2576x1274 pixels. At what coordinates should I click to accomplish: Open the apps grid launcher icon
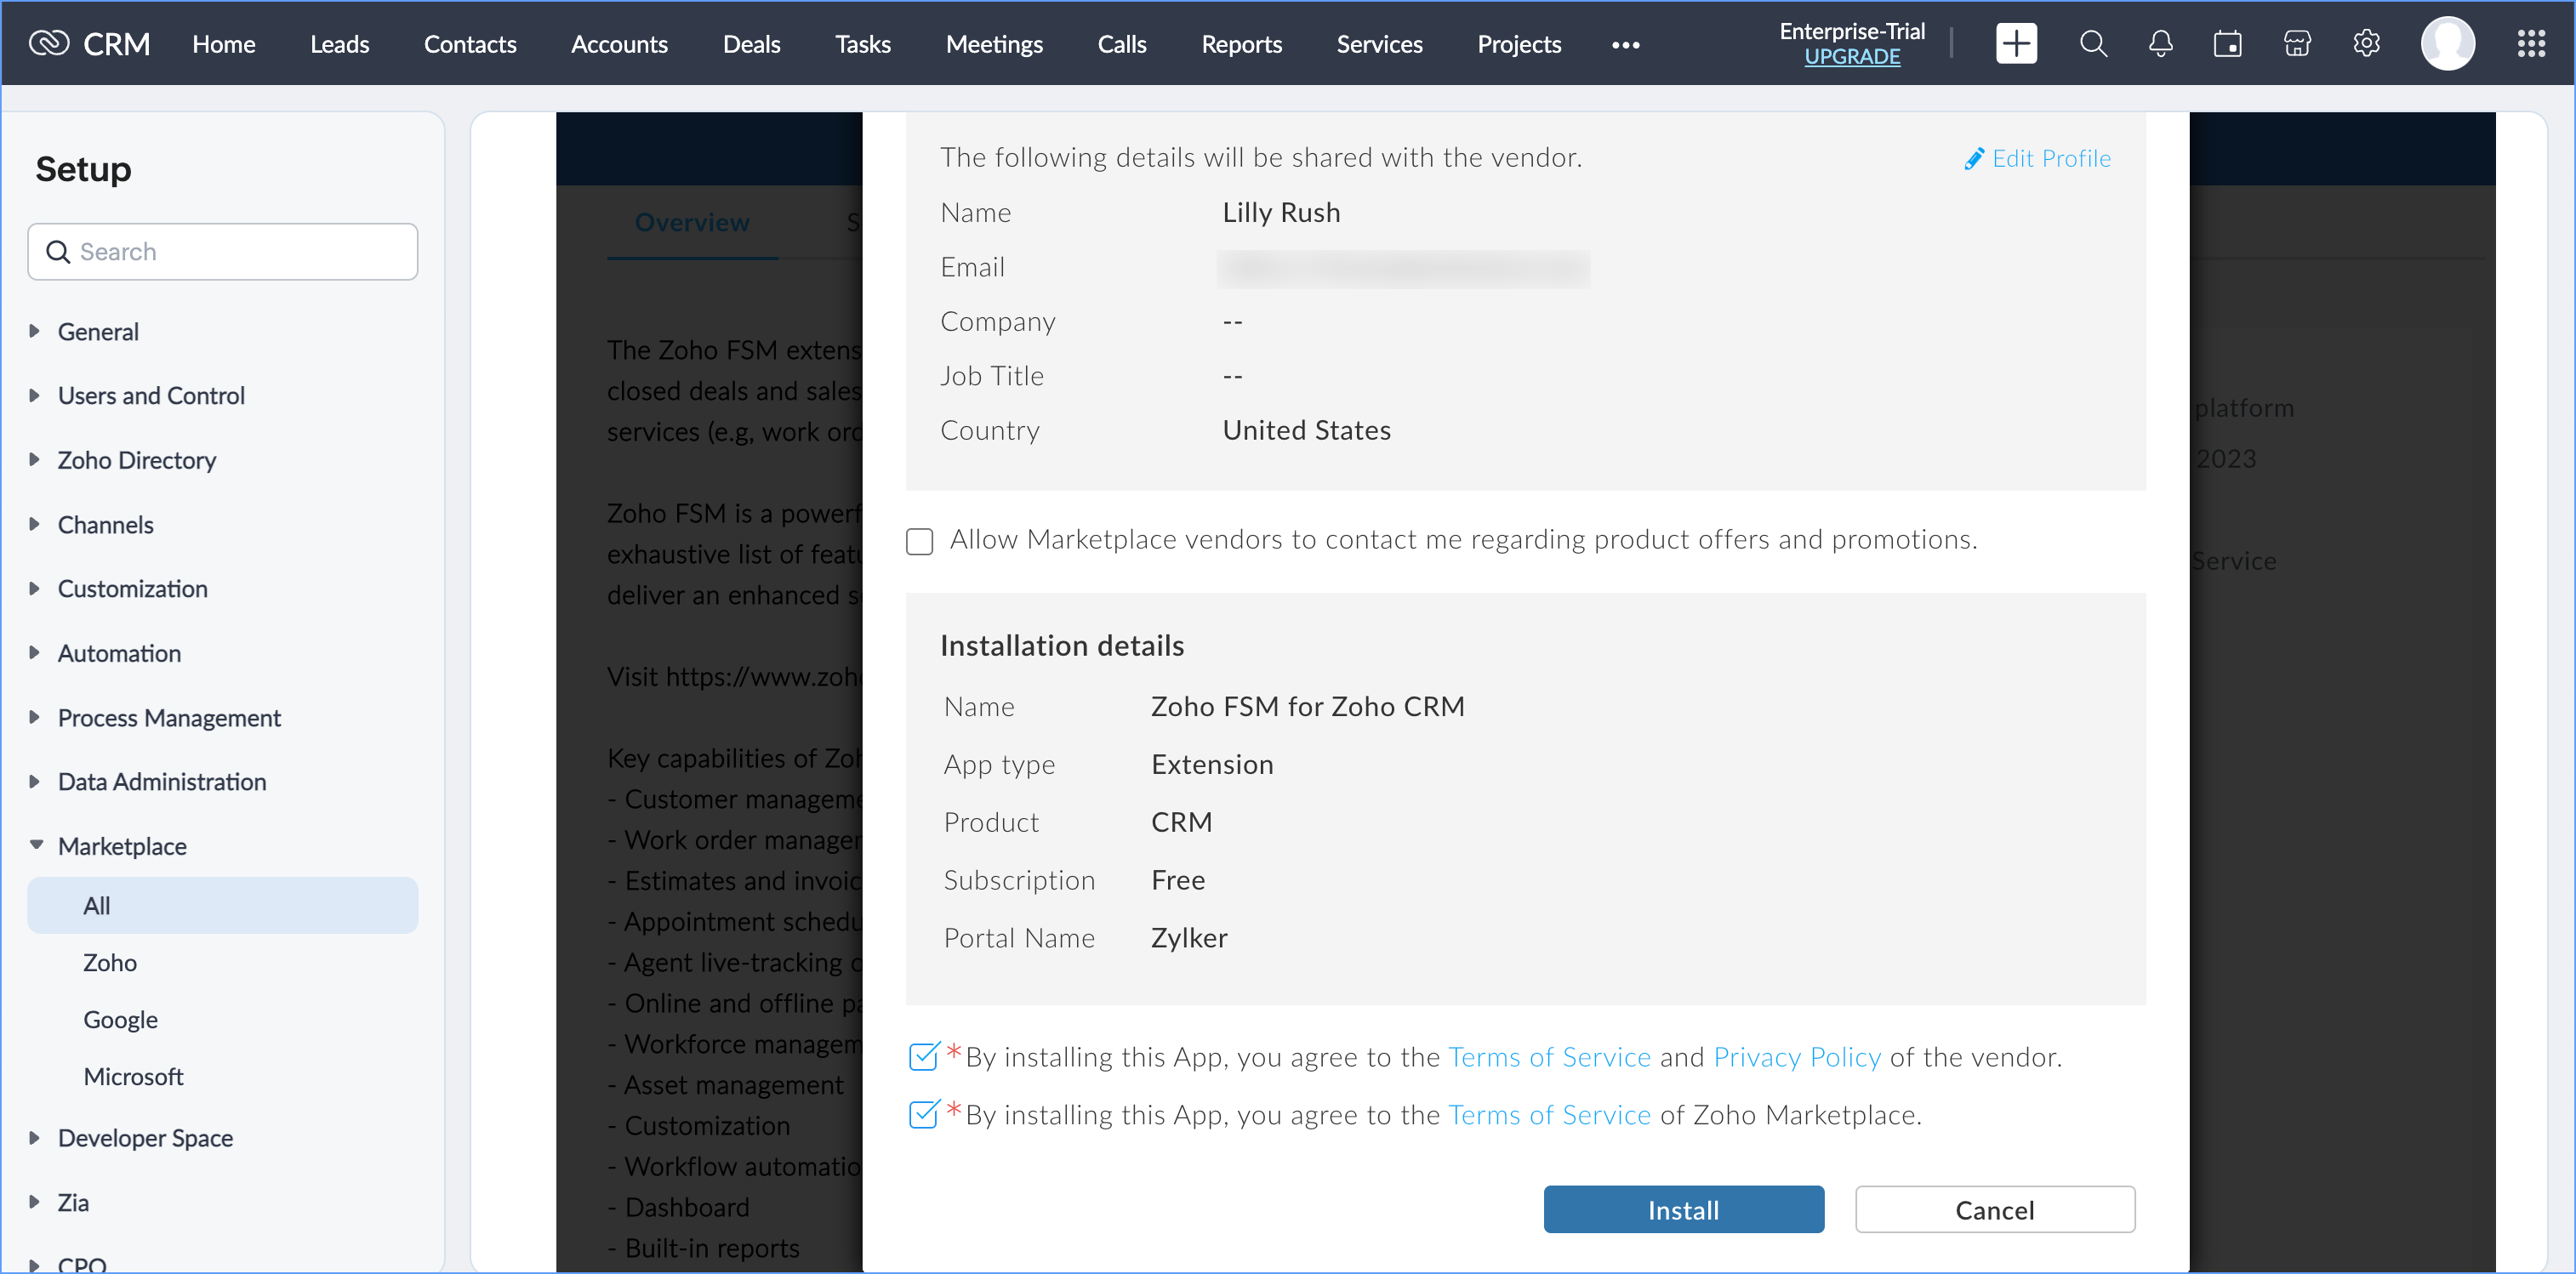coord(2530,44)
